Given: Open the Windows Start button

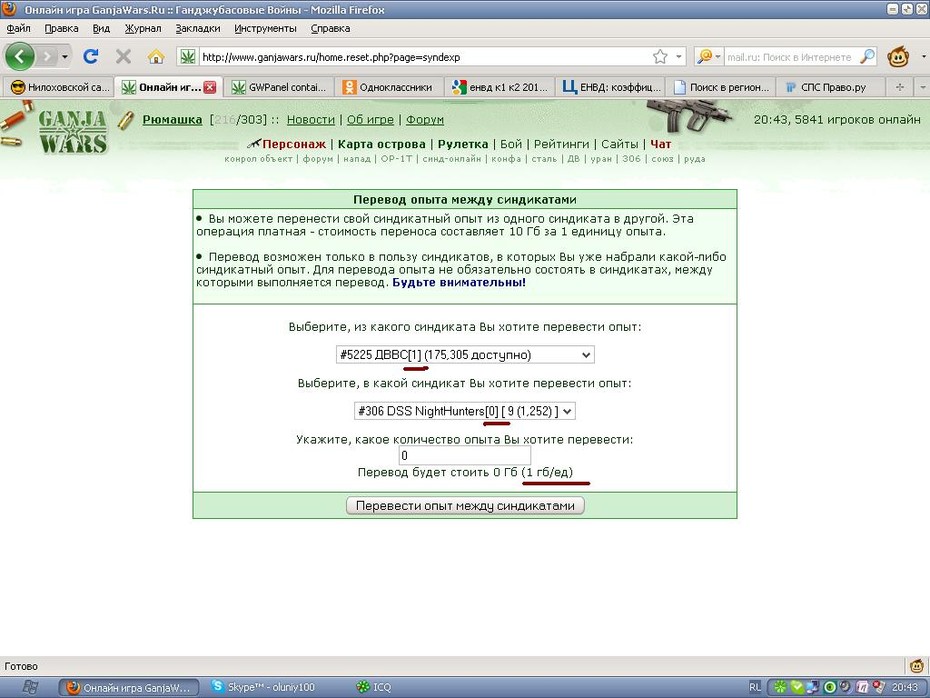Looking at the screenshot, I should (x=30, y=687).
